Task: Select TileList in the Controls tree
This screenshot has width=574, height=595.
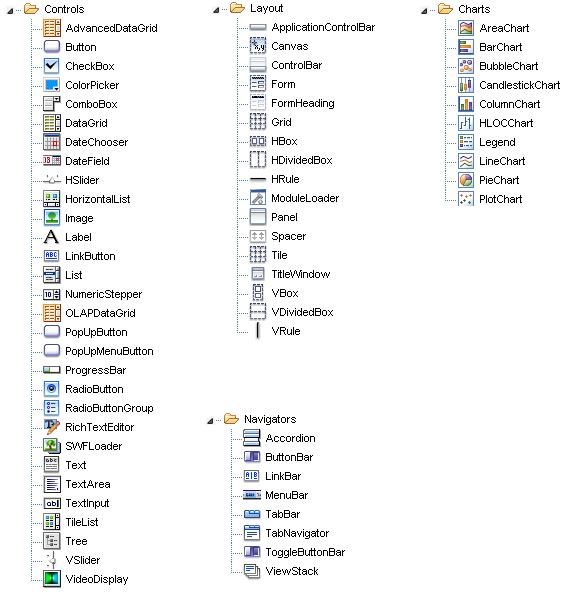Action: [x=82, y=522]
